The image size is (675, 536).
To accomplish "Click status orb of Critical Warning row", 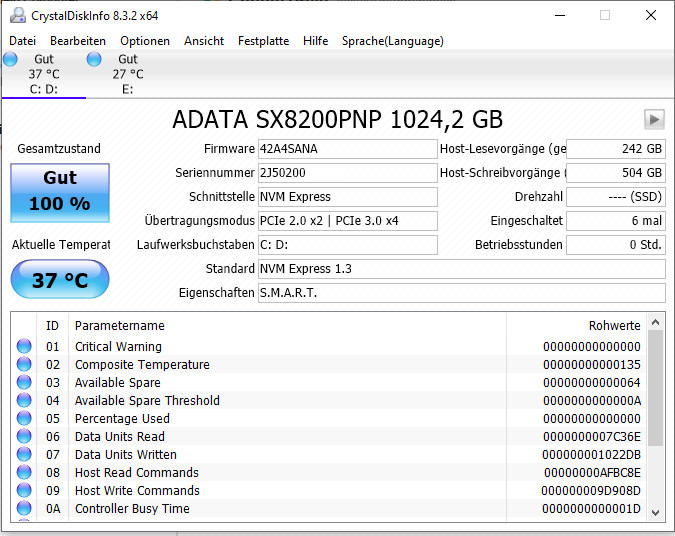I will point(24,346).
